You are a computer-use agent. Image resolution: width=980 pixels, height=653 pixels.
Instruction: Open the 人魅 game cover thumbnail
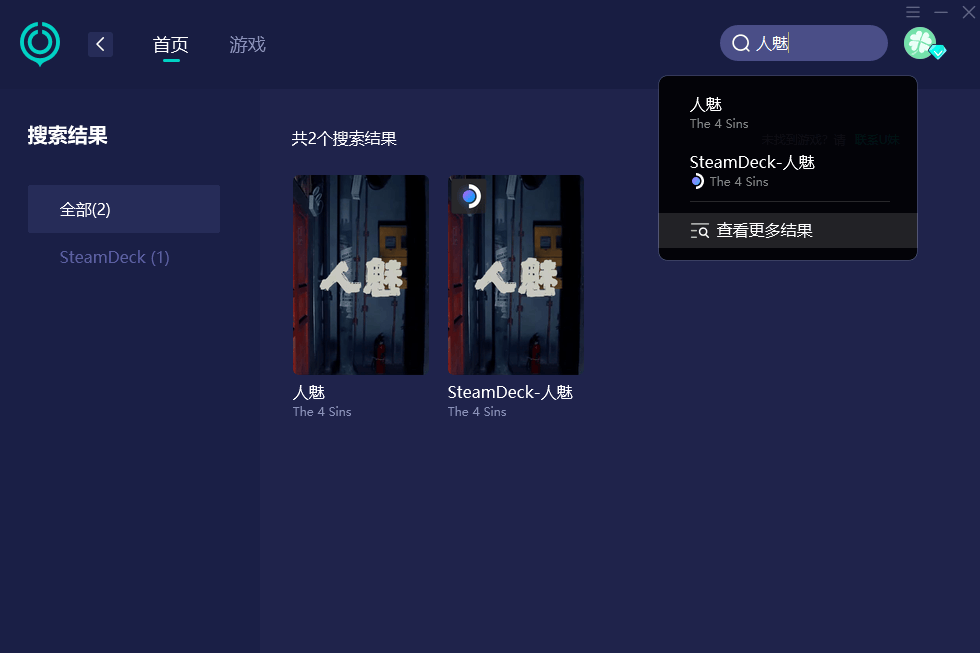pos(361,275)
